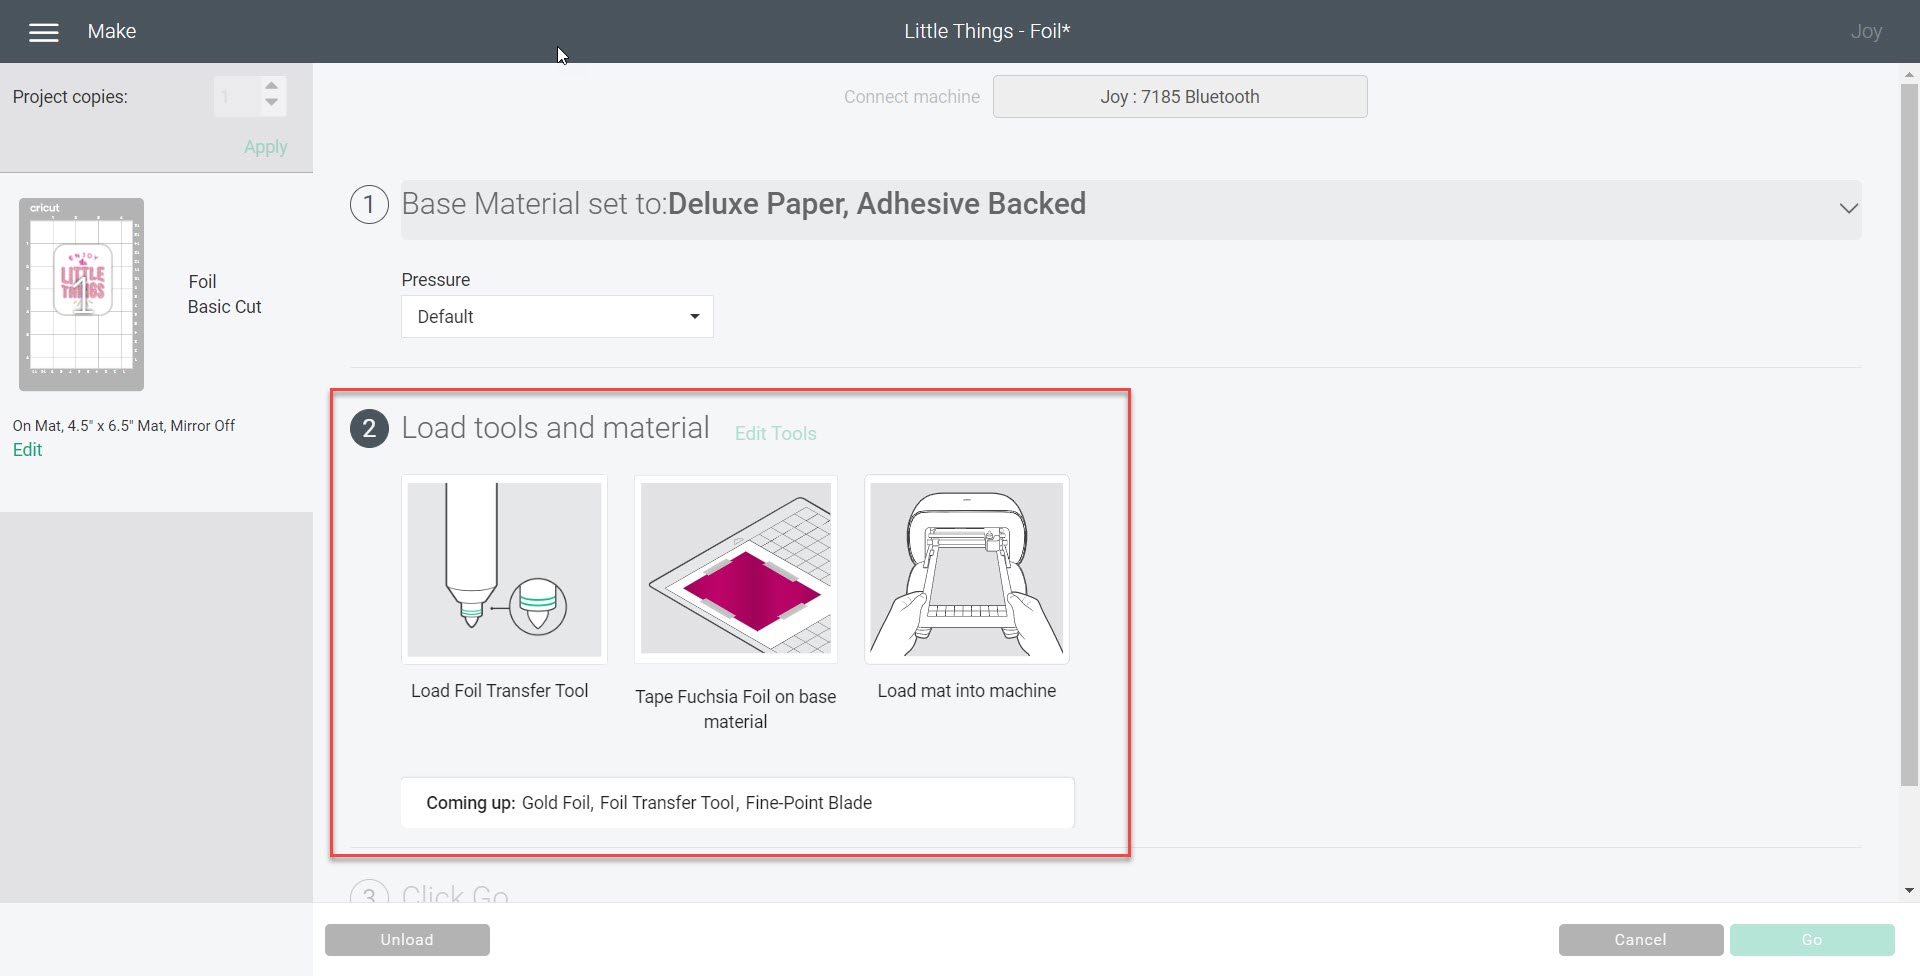Open the hamburger menu

pos(44,32)
